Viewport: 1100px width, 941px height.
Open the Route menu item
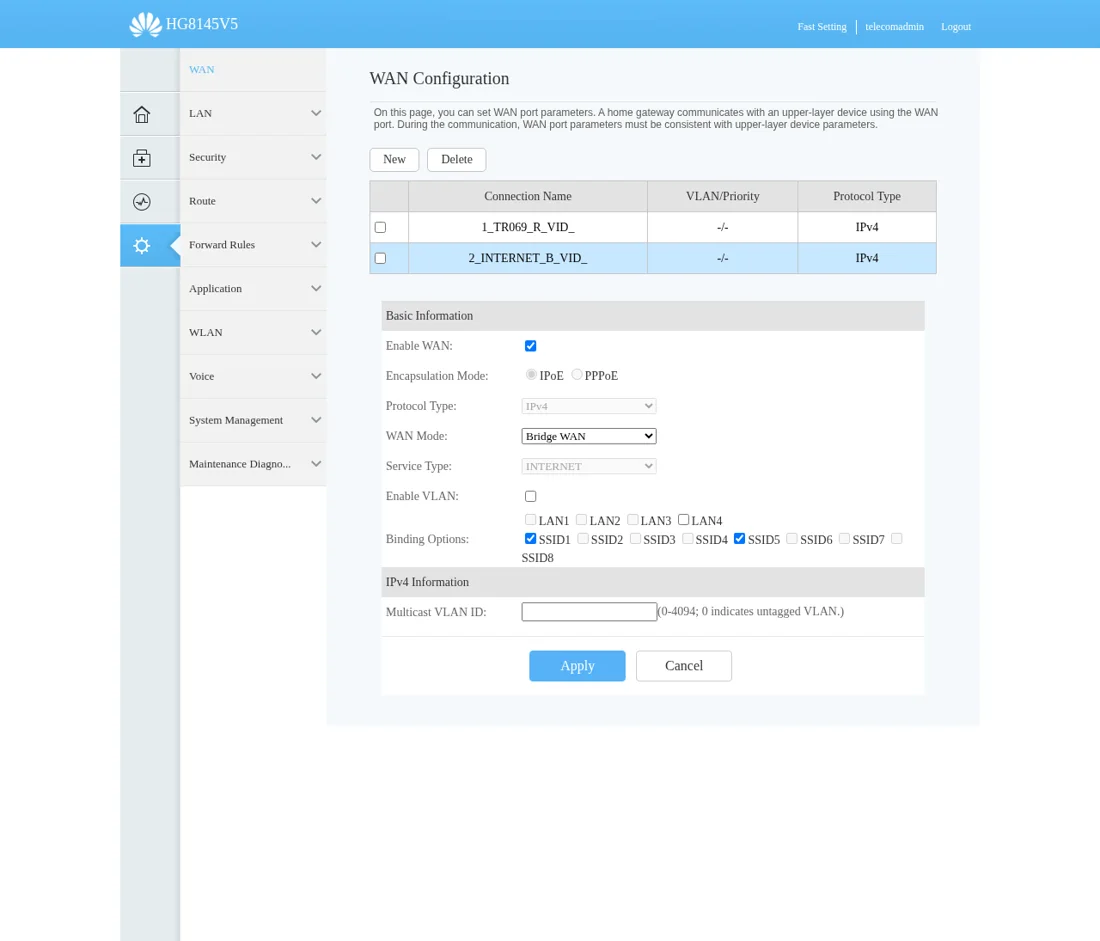point(253,201)
